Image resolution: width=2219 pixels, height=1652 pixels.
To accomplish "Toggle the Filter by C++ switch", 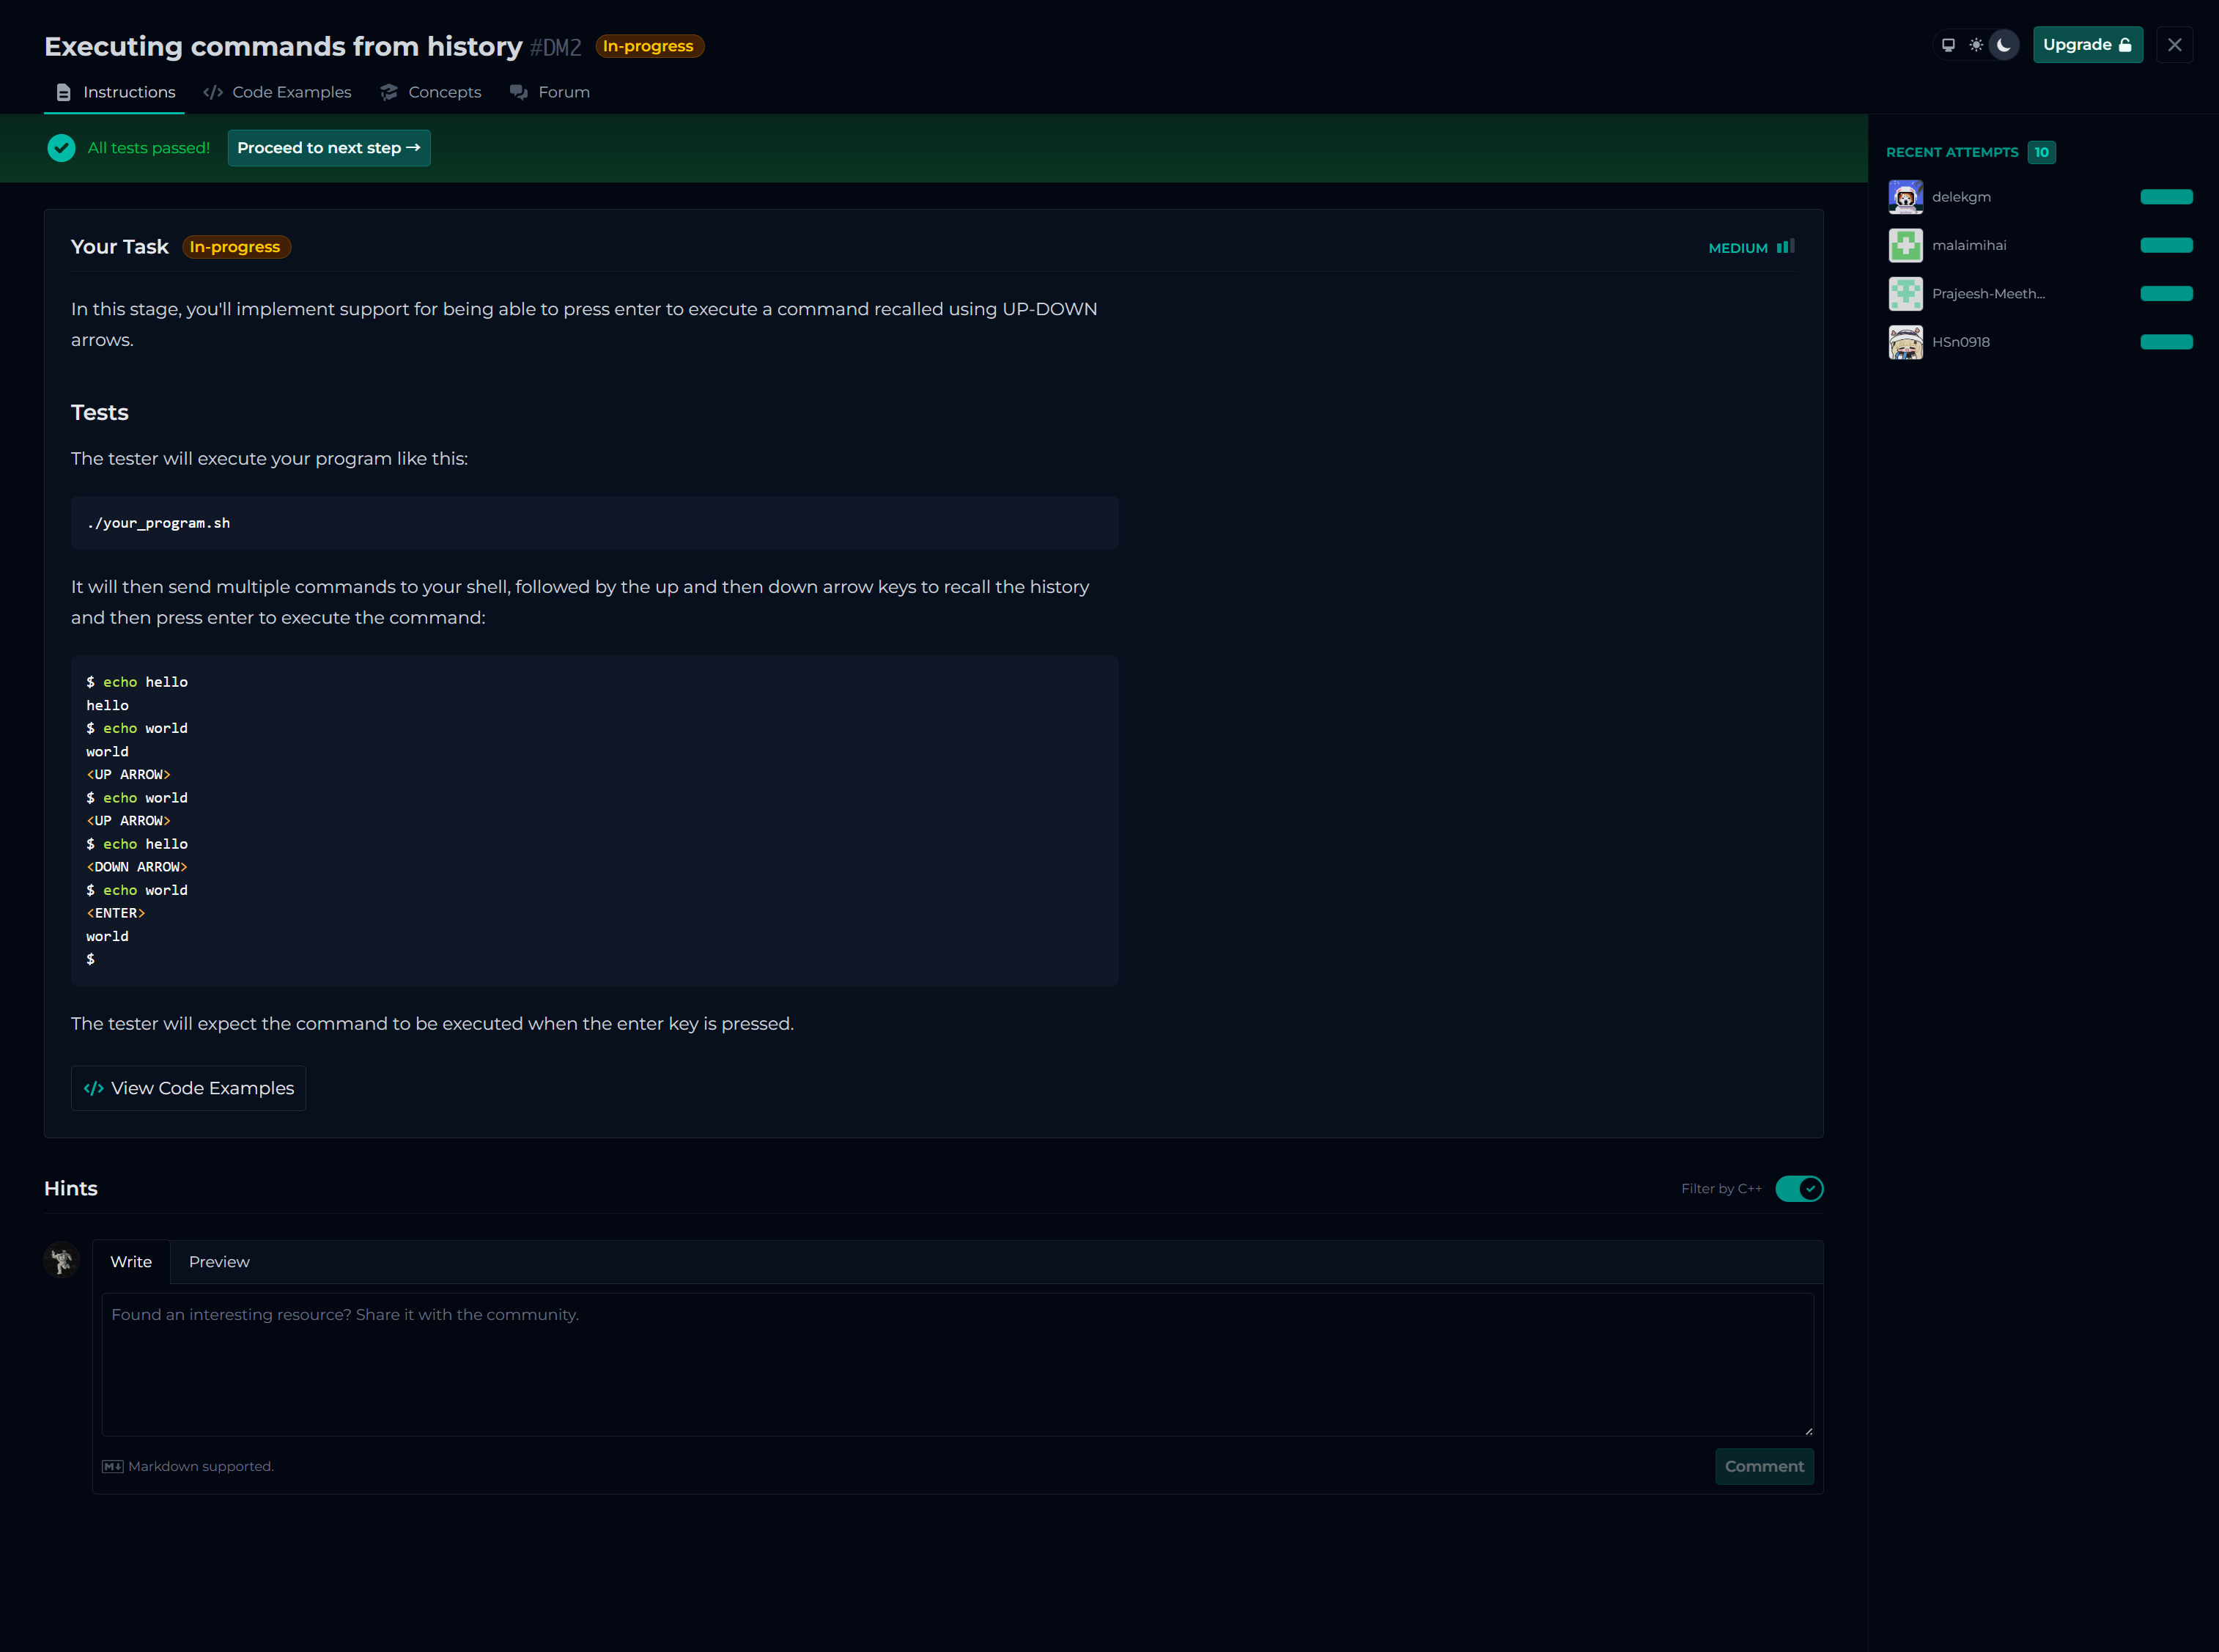I will click(x=1798, y=1188).
